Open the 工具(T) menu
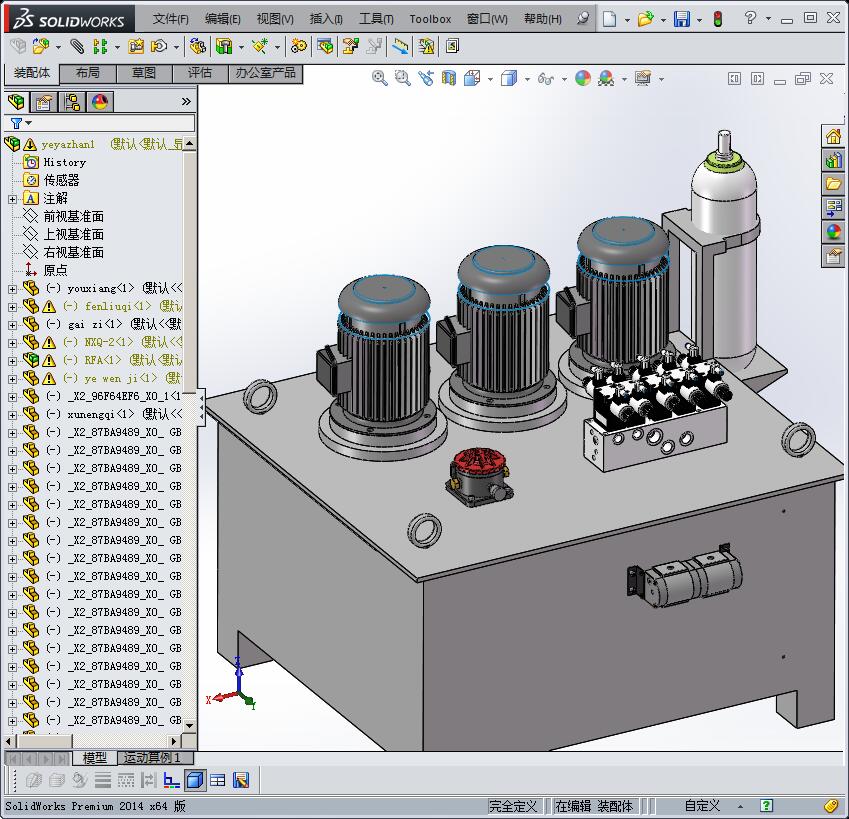The width and height of the screenshot is (849, 819). point(376,19)
